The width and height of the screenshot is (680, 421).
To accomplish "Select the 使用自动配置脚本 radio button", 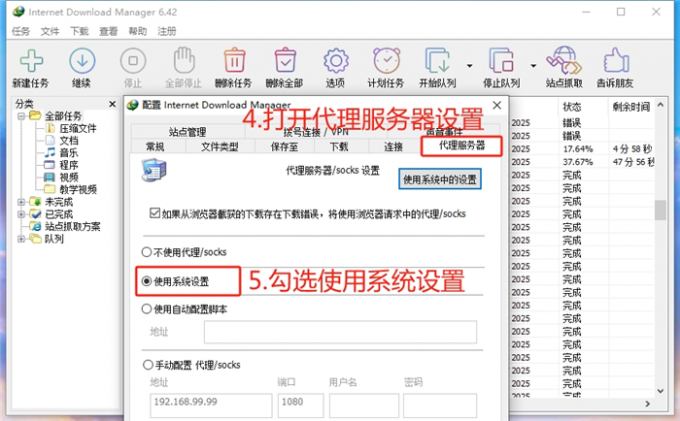I will [147, 309].
